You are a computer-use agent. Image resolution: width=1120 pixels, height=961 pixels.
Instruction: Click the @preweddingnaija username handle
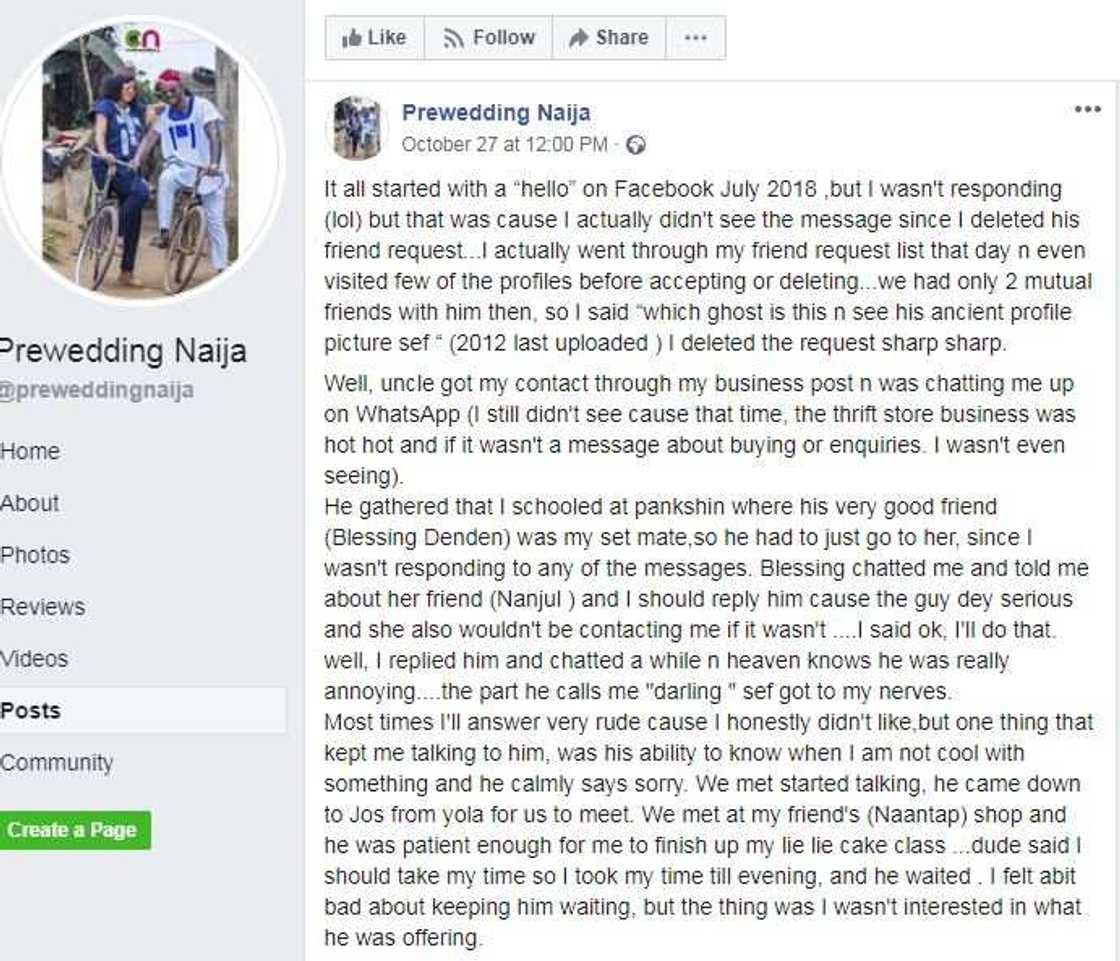coord(96,391)
